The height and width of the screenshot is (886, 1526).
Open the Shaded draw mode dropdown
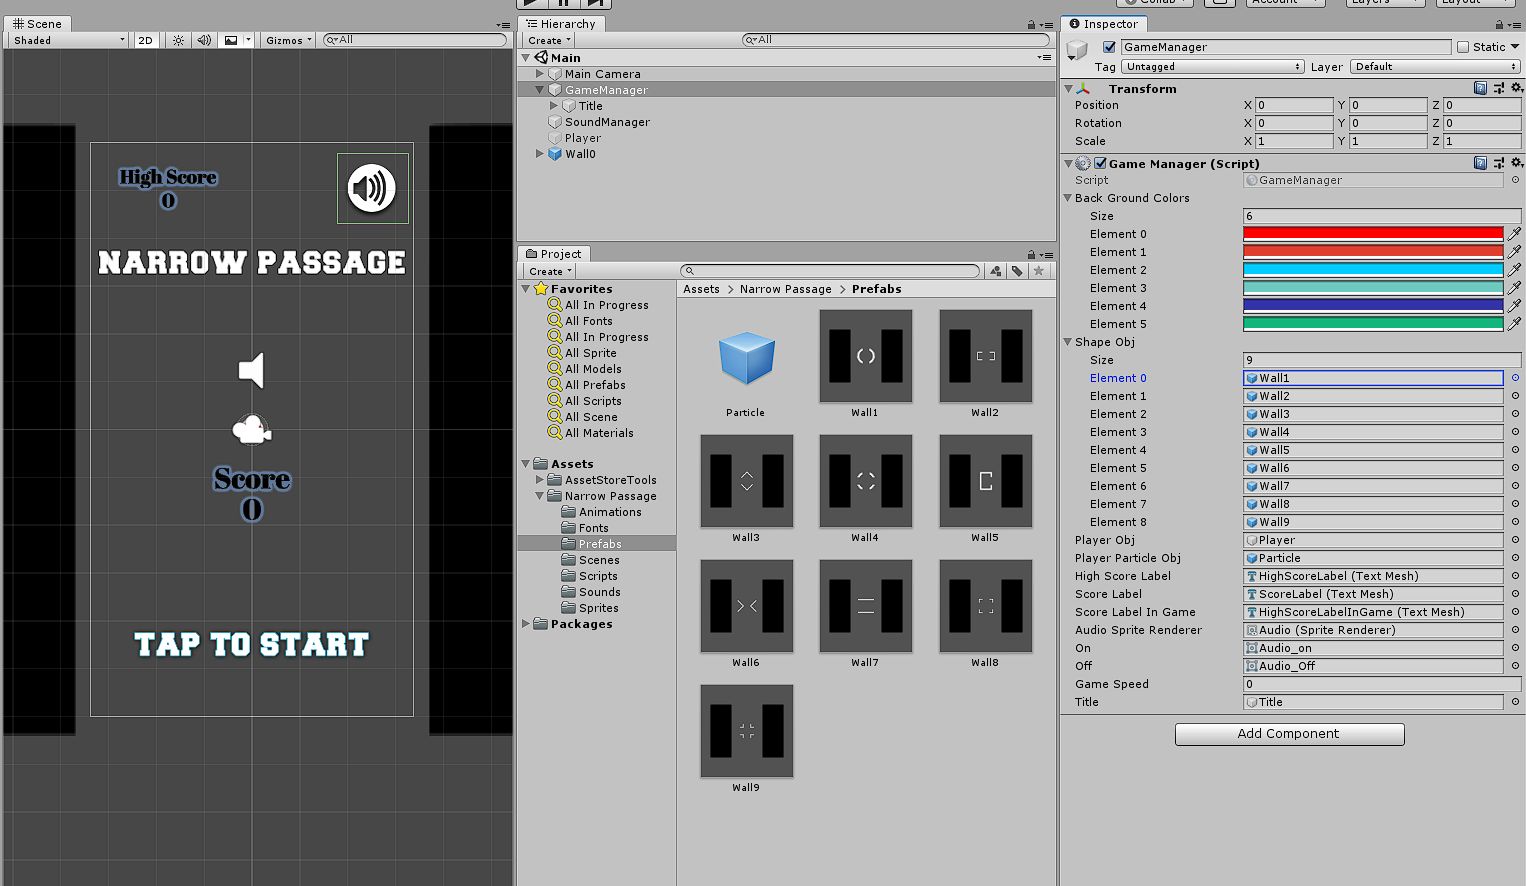coord(68,40)
